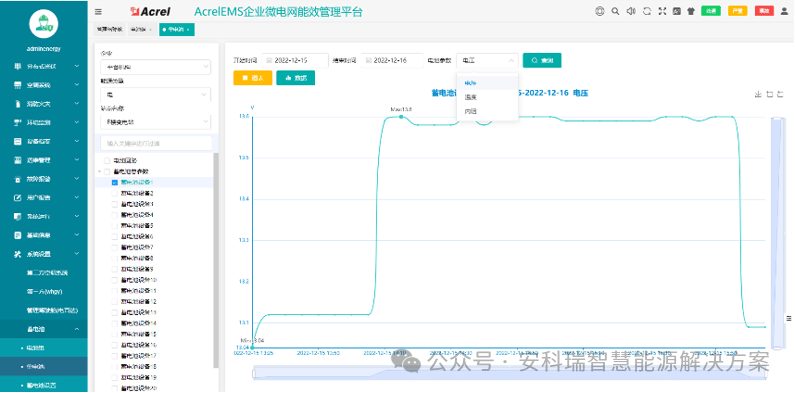Click the green status badge in the header
Viewport: 795px width, 393px height.
click(x=711, y=11)
